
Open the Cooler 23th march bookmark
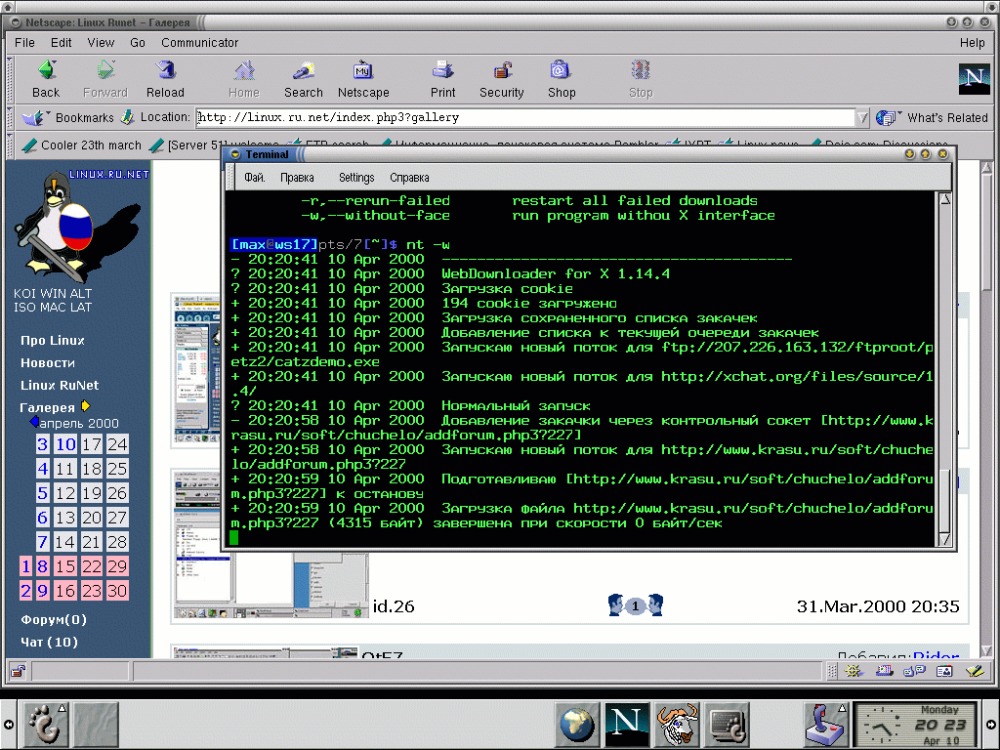(x=81, y=145)
